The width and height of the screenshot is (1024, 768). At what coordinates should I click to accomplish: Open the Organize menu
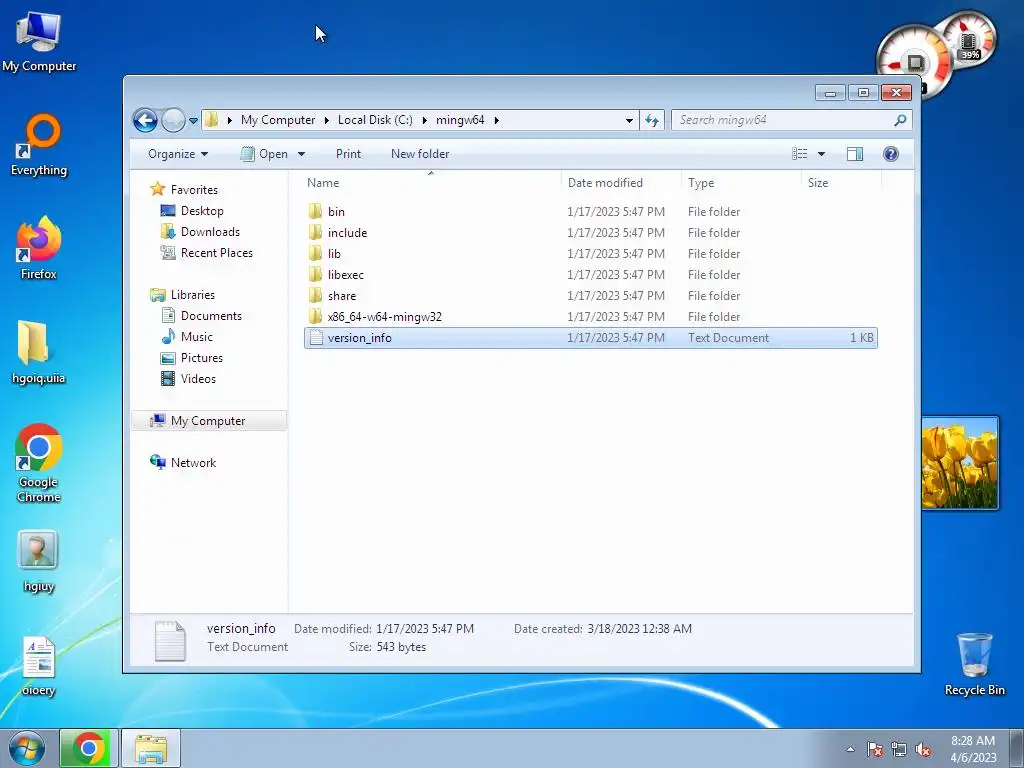(x=178, y=154)
